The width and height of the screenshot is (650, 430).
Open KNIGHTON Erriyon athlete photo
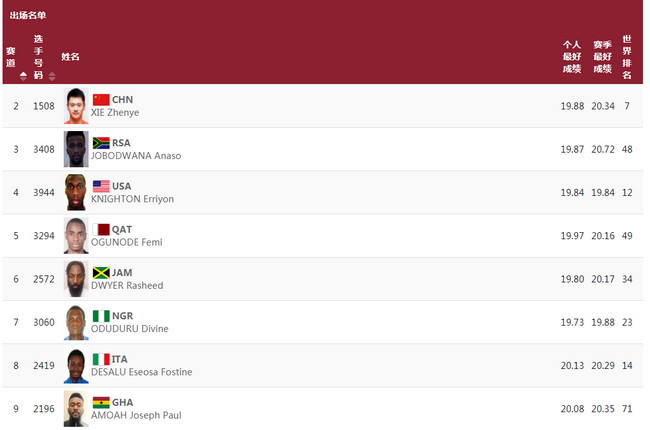[76, 192]
